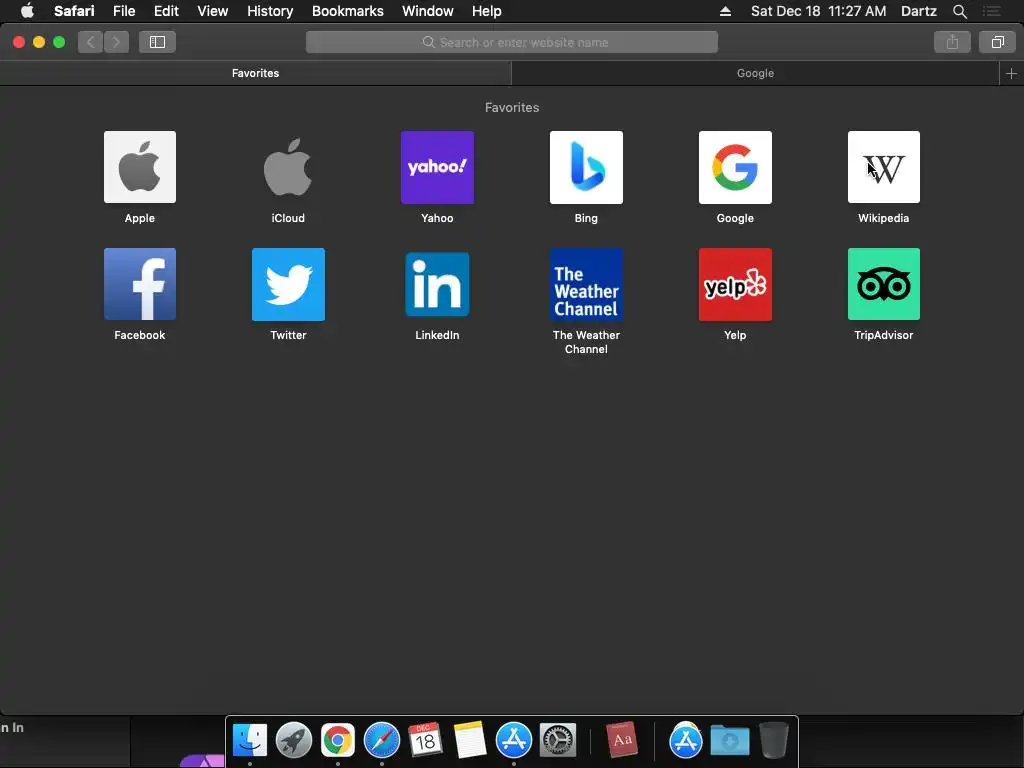
Task: Open Google Chrome from the Dock
Action: point(338,740)
